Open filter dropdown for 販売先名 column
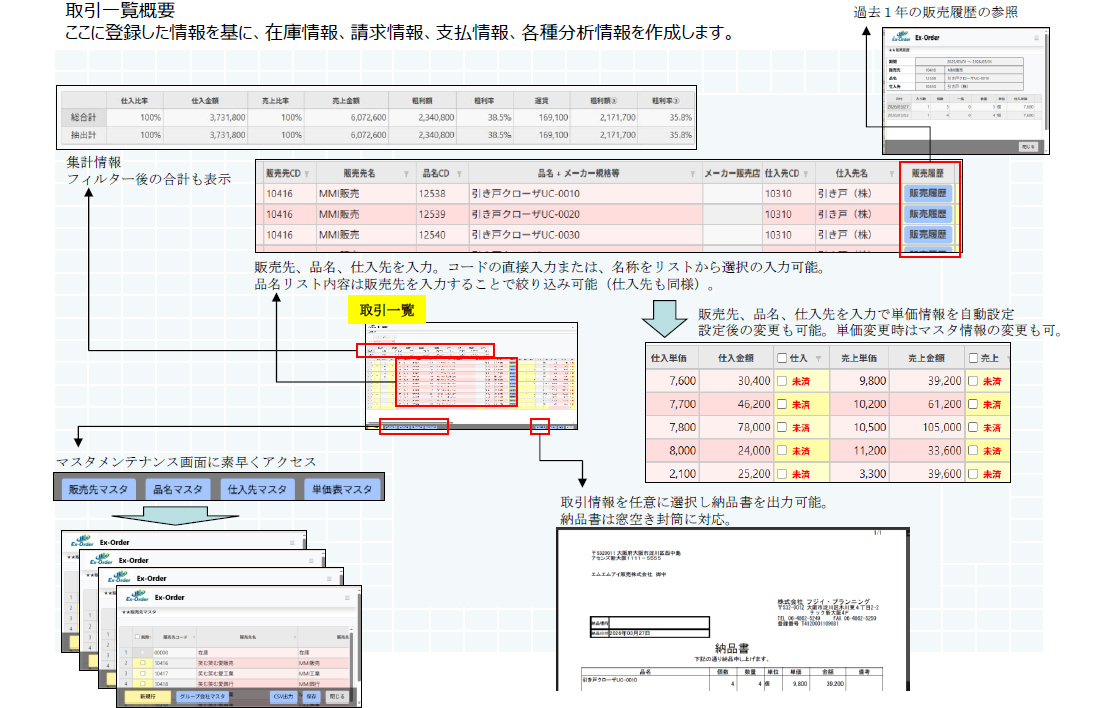This screenshot has width=1099, height=708. [x=405, y=173]
